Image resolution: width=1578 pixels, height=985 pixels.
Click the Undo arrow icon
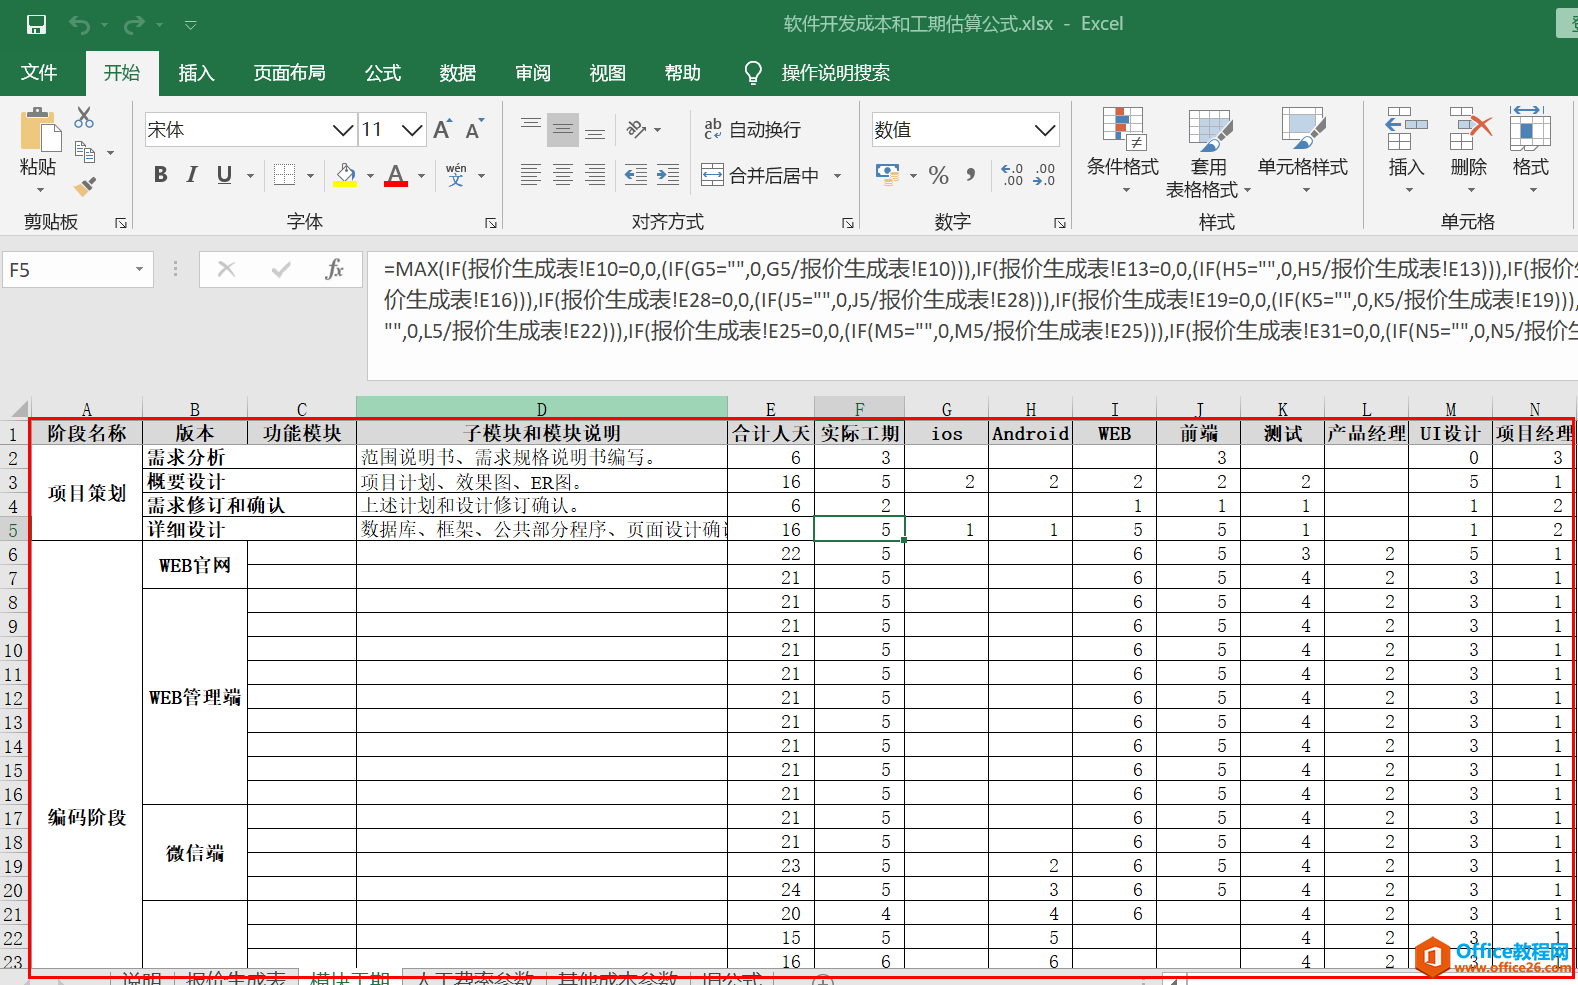[x=80, y=24]
